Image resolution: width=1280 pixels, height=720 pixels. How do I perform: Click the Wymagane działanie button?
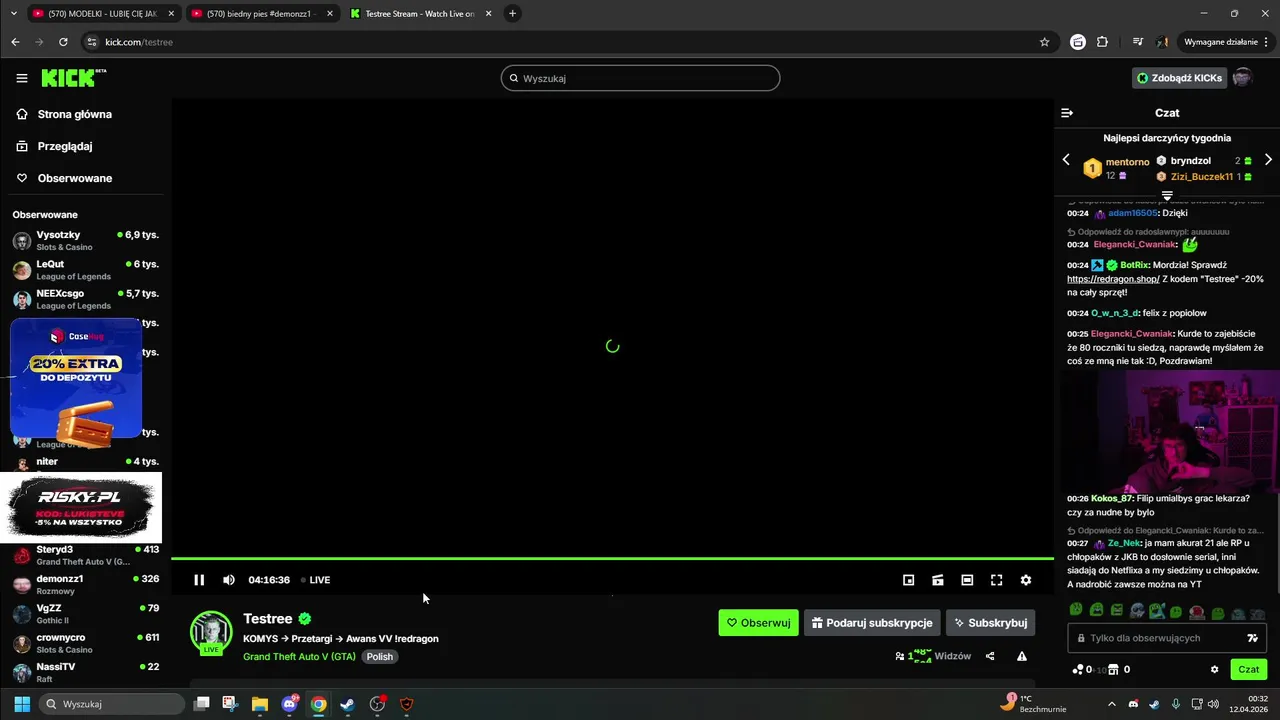click(x=1221, y=42)
